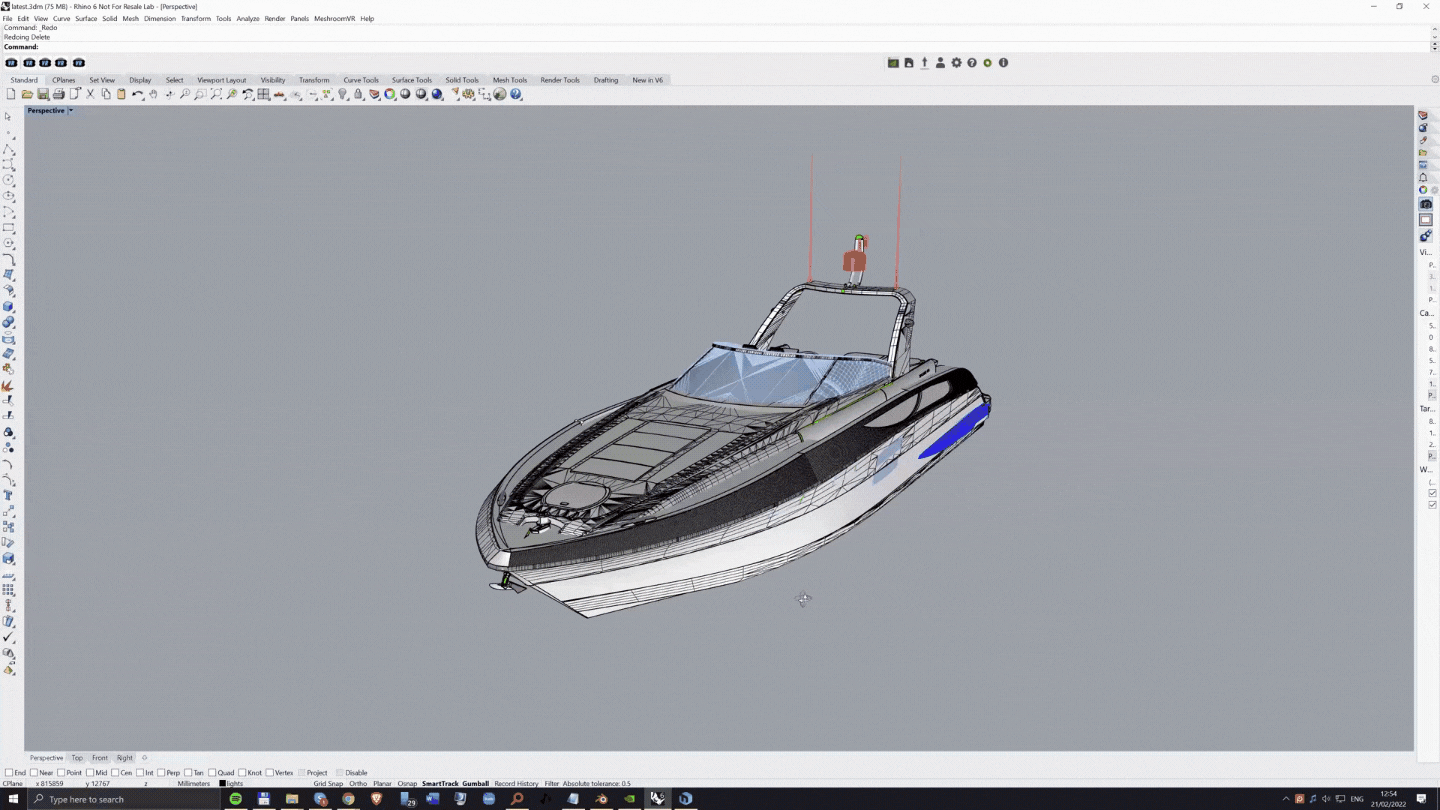1440x810 pixels.
Task: Toggle Ortho mode in the status bar
Action: [356, 784]
